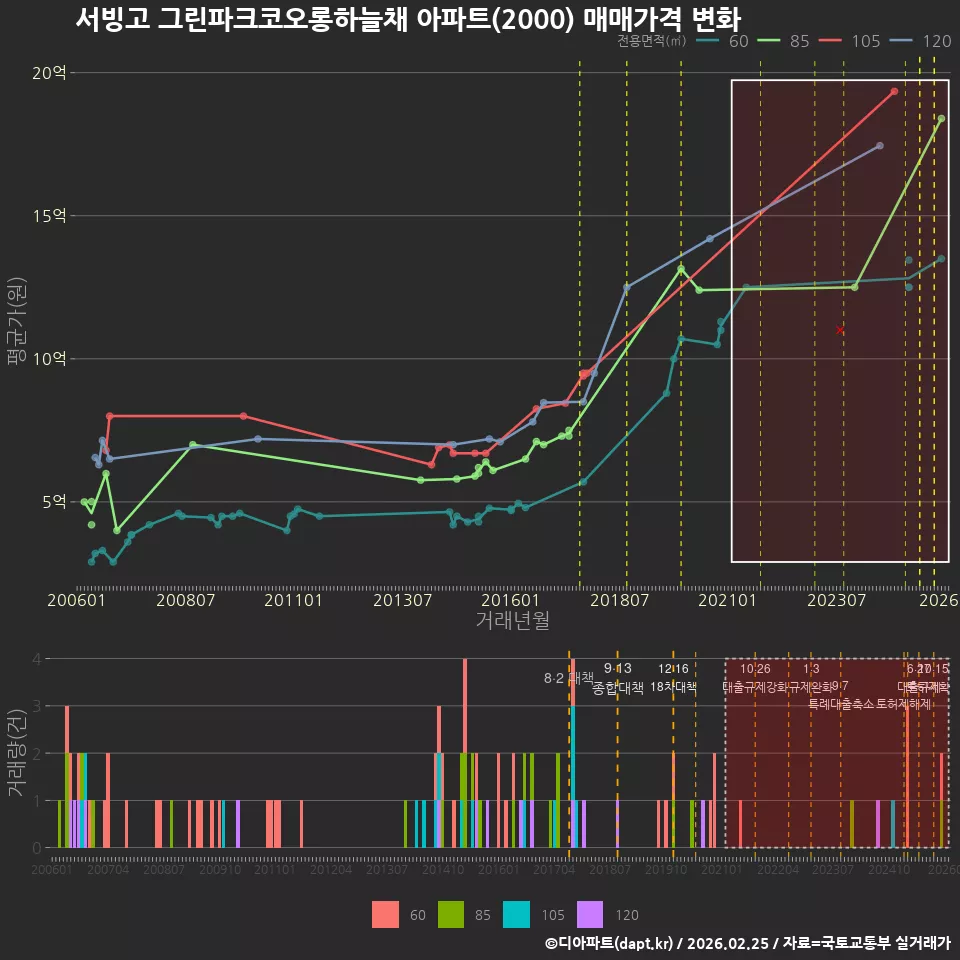Click the 12·16 18차대책 annotation
Viewport: 960px width, 960px height.
tap(673, 678)
